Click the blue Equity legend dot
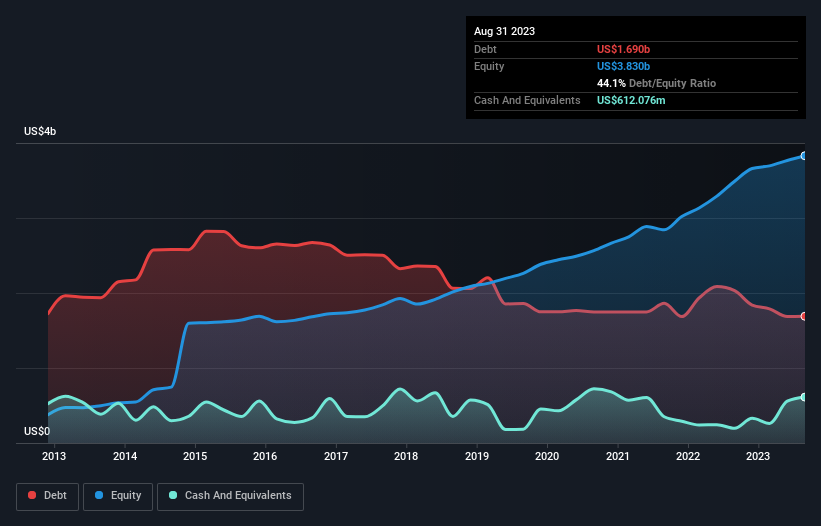The height and width of the screenshot is (526, 821). pos(99,495)
